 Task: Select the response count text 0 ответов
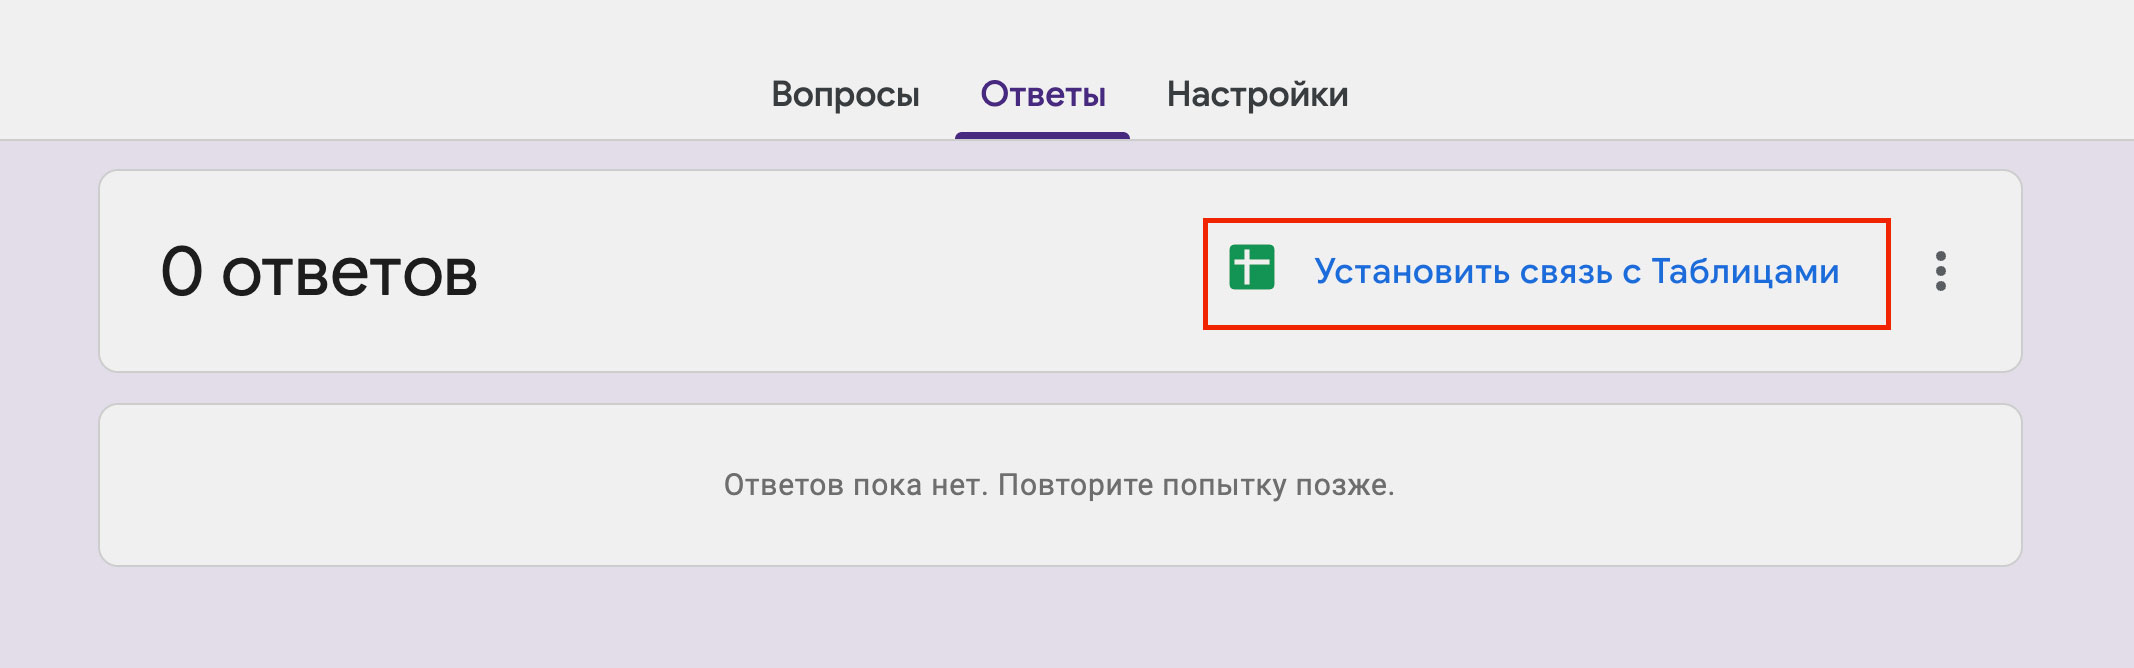(x=319, y=272)
